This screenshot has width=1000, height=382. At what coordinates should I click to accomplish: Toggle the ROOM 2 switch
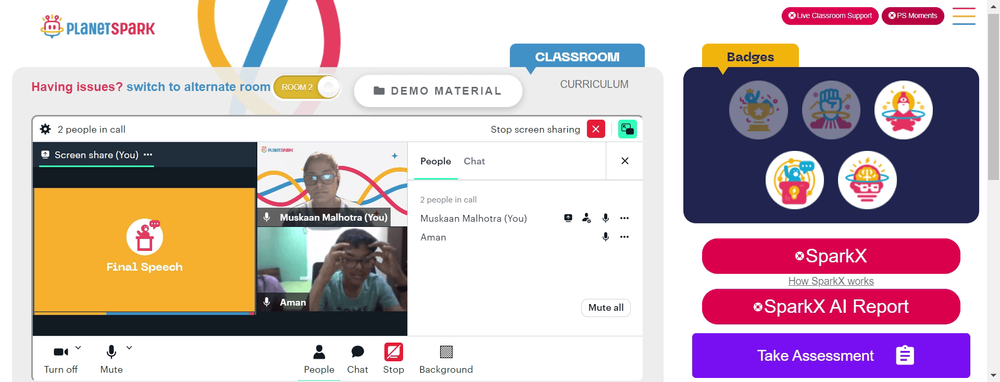(307, 87)
